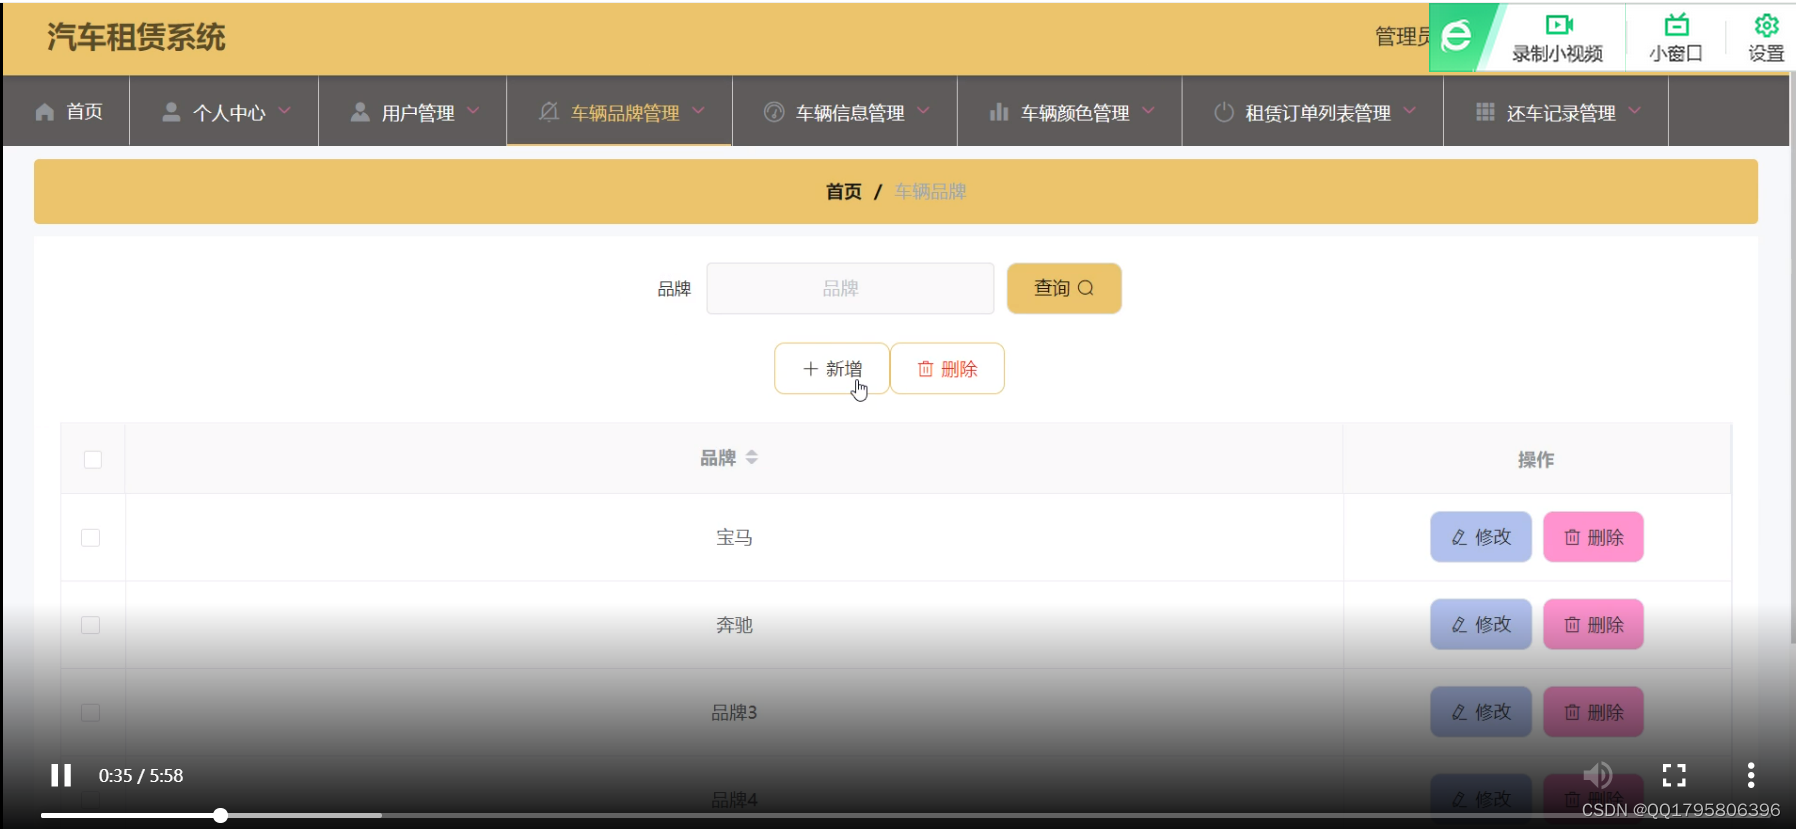Click the icon beside 车辆信息管理
The image size is (1796, 829).
(x=774, y=112)
